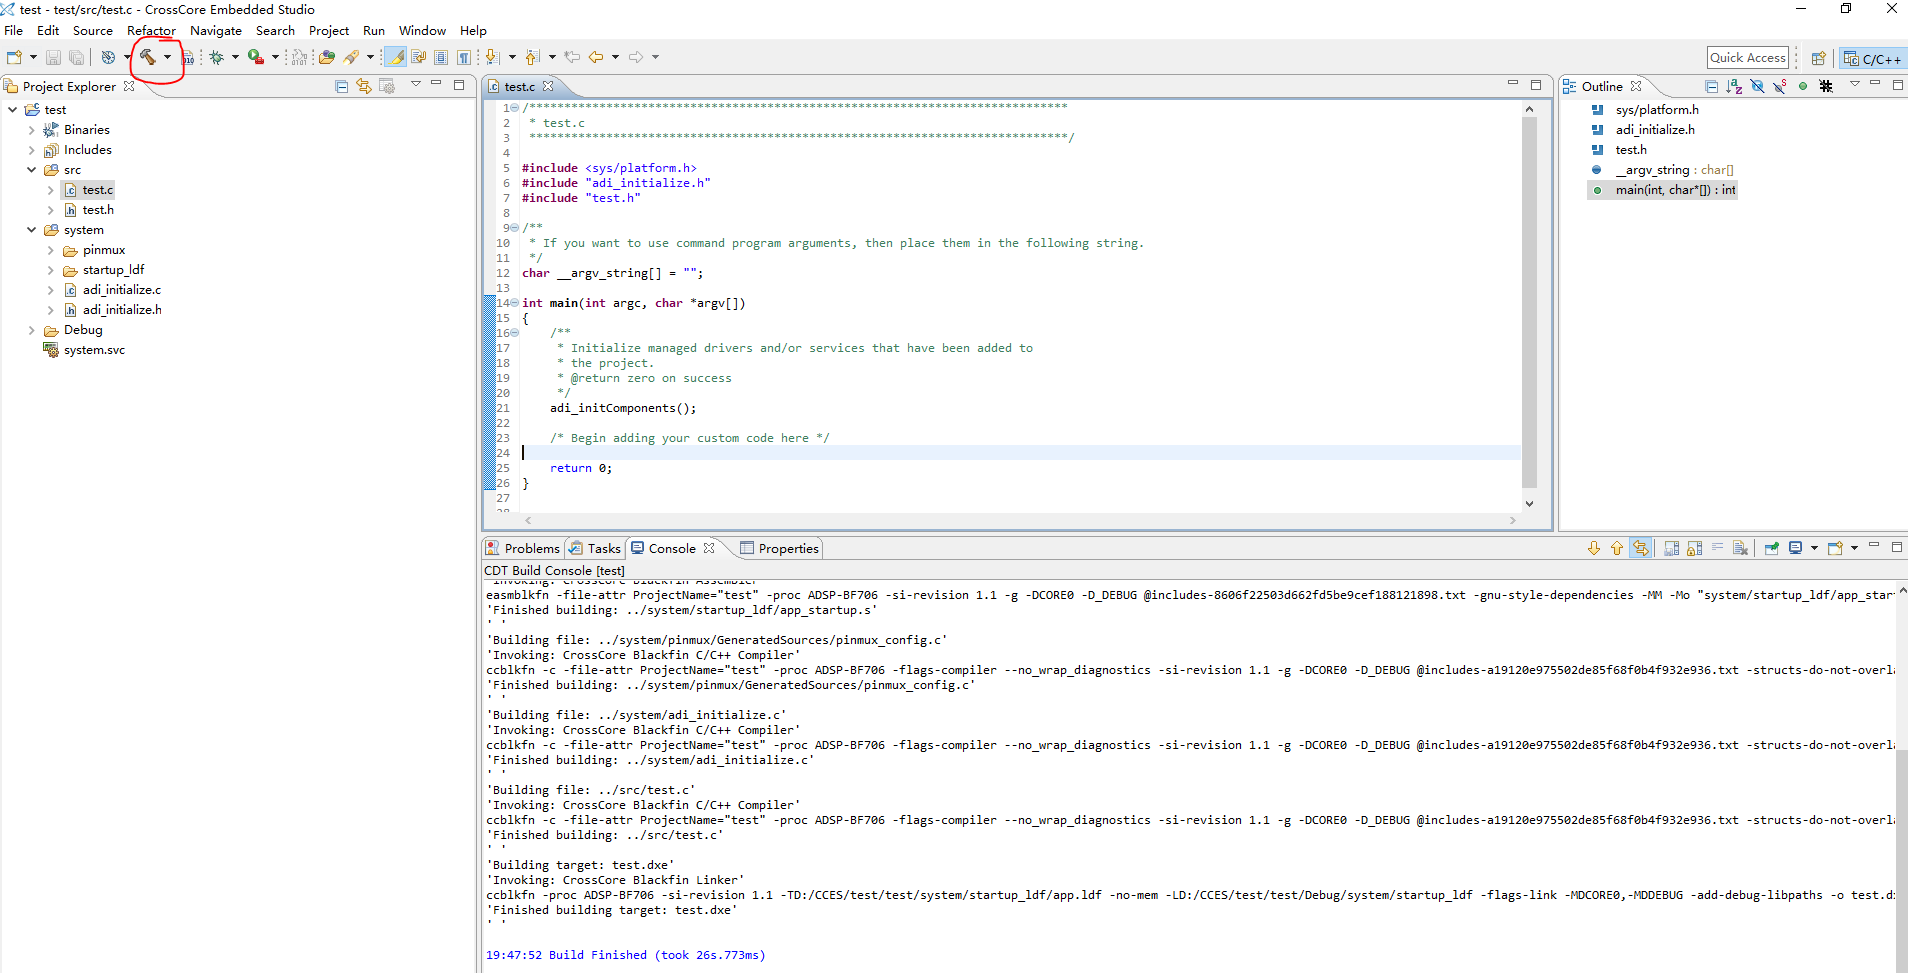Click the Quick Access field
Screen dimensions: 1908x973
click(x=1748, y=57)
